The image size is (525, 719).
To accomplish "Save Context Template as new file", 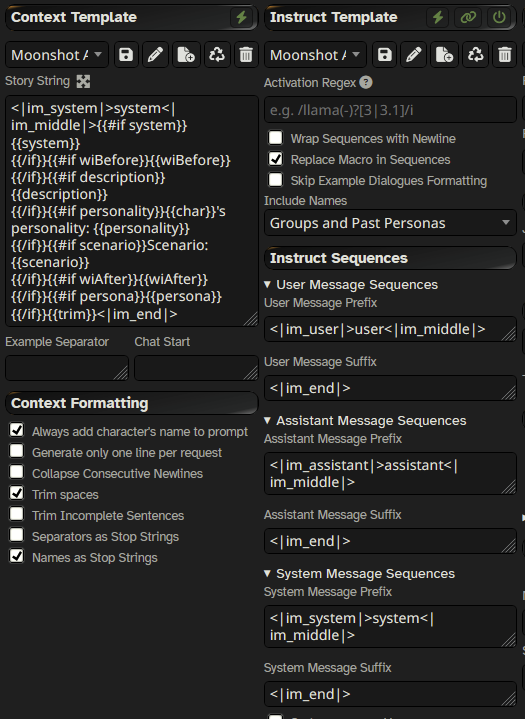I will click(x=186, y=55).
